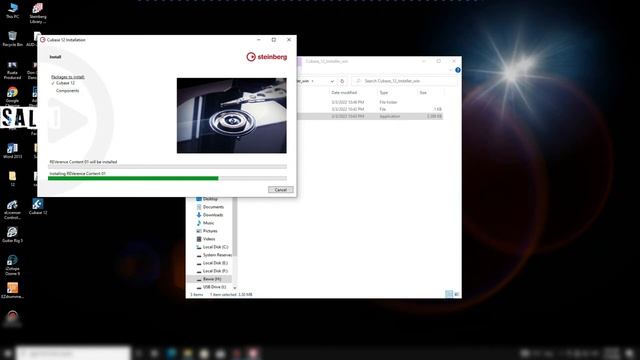The height and width of the screenshot is (360, 640).
Task: Open Videos in Explorer navigation pane
Action: coord(205,239)
